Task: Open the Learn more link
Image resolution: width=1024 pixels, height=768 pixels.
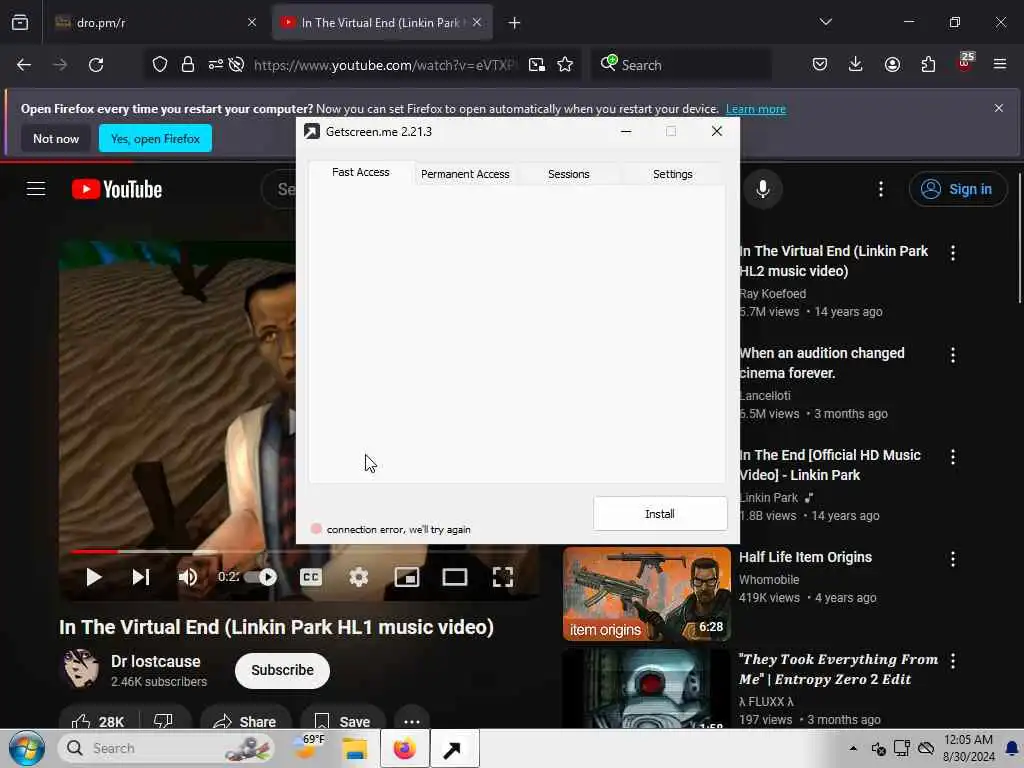Action: (x=756, y=109)
